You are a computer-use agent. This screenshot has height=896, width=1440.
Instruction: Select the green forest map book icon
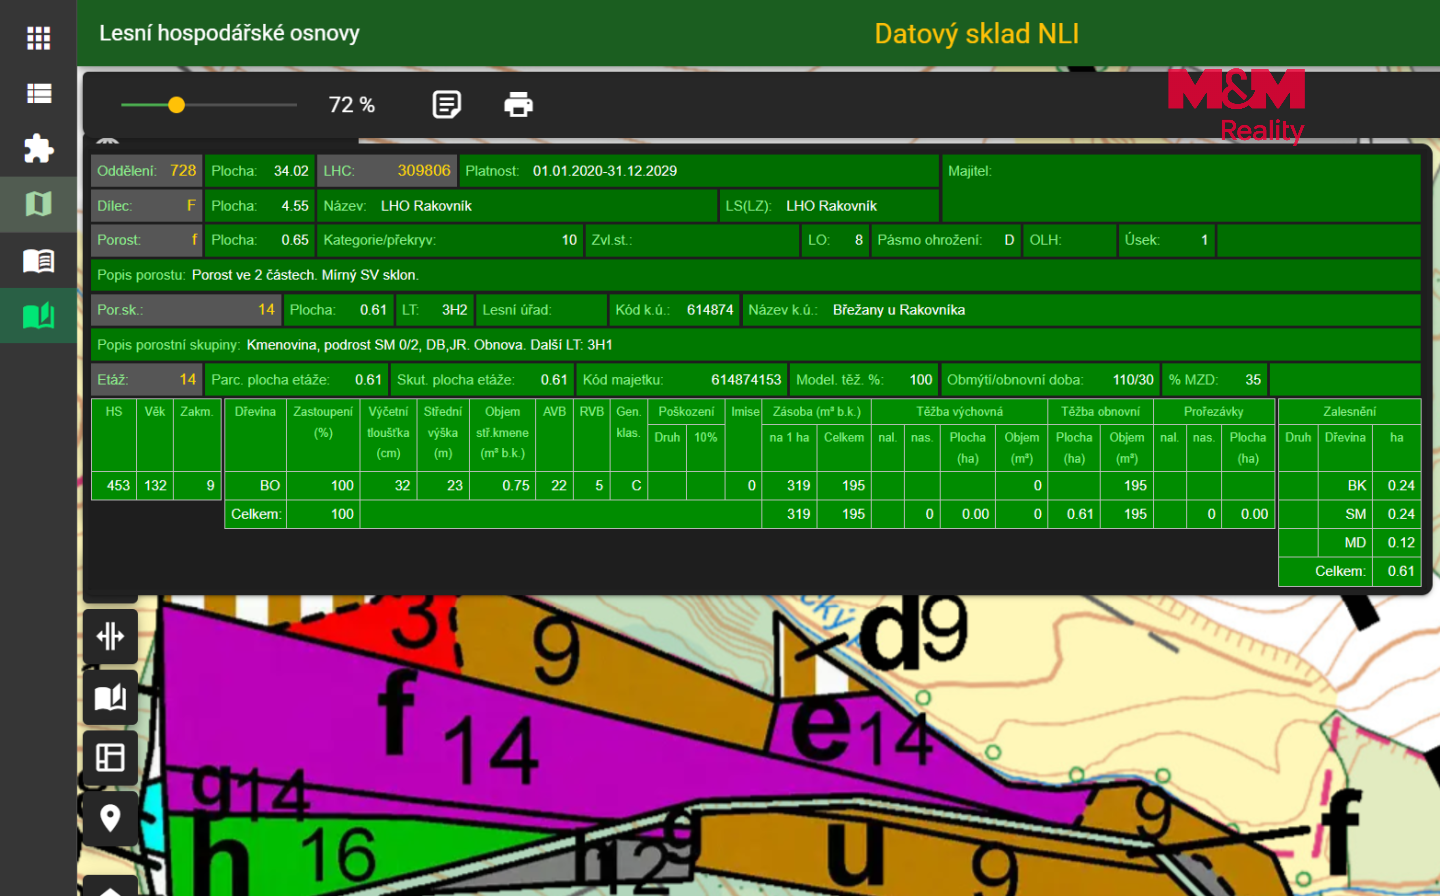38,316
